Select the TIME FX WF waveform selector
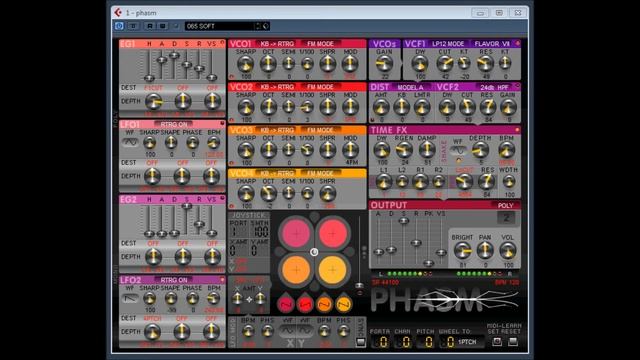This screenshot has width=640, height=360. point(458,150)
